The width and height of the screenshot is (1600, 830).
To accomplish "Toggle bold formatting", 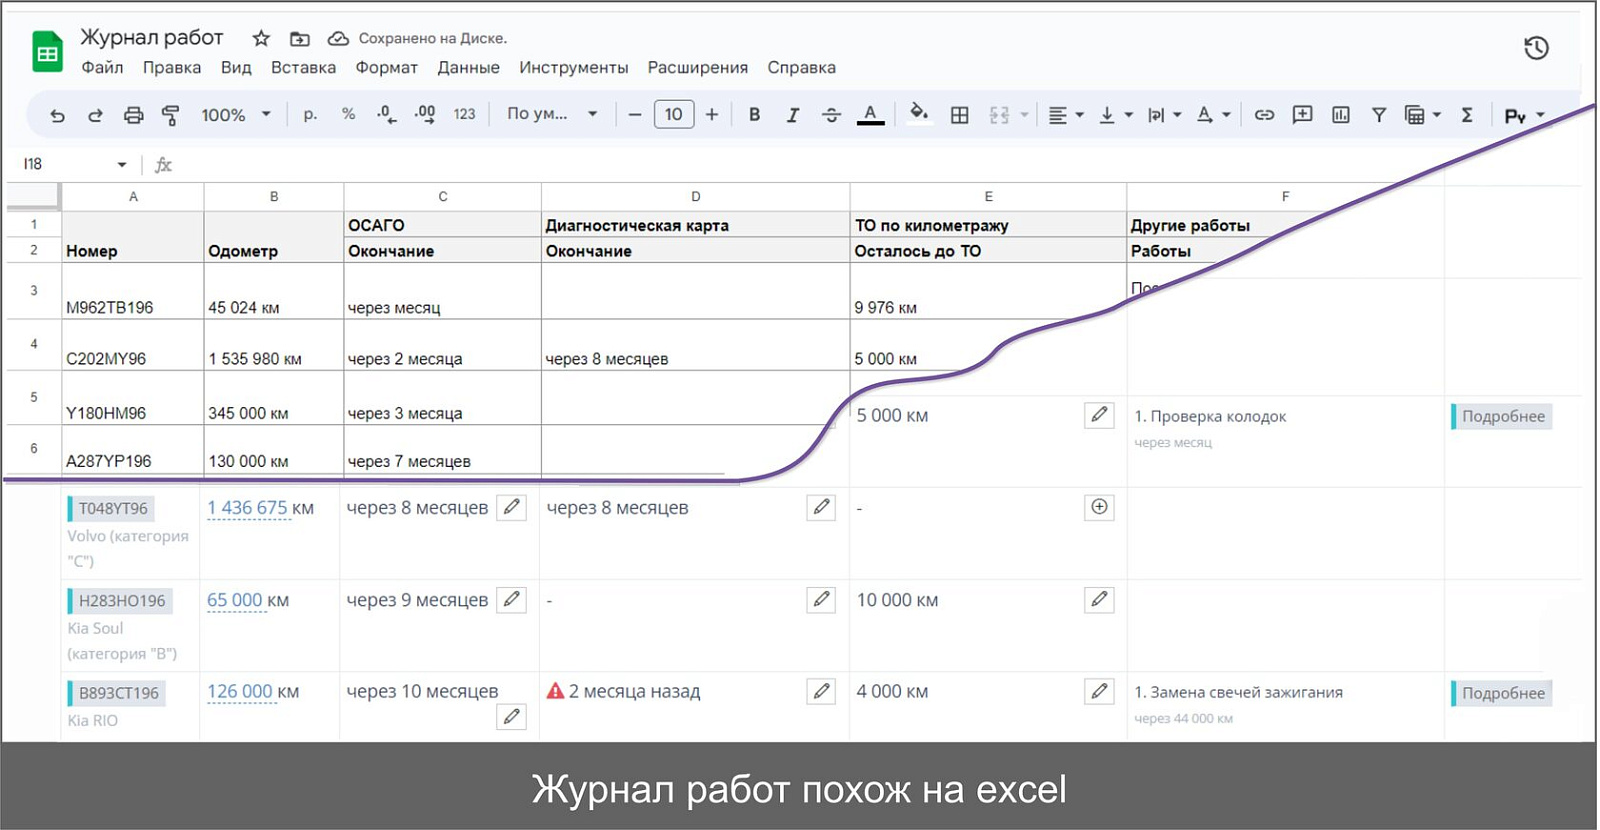I will click(754, 114).
